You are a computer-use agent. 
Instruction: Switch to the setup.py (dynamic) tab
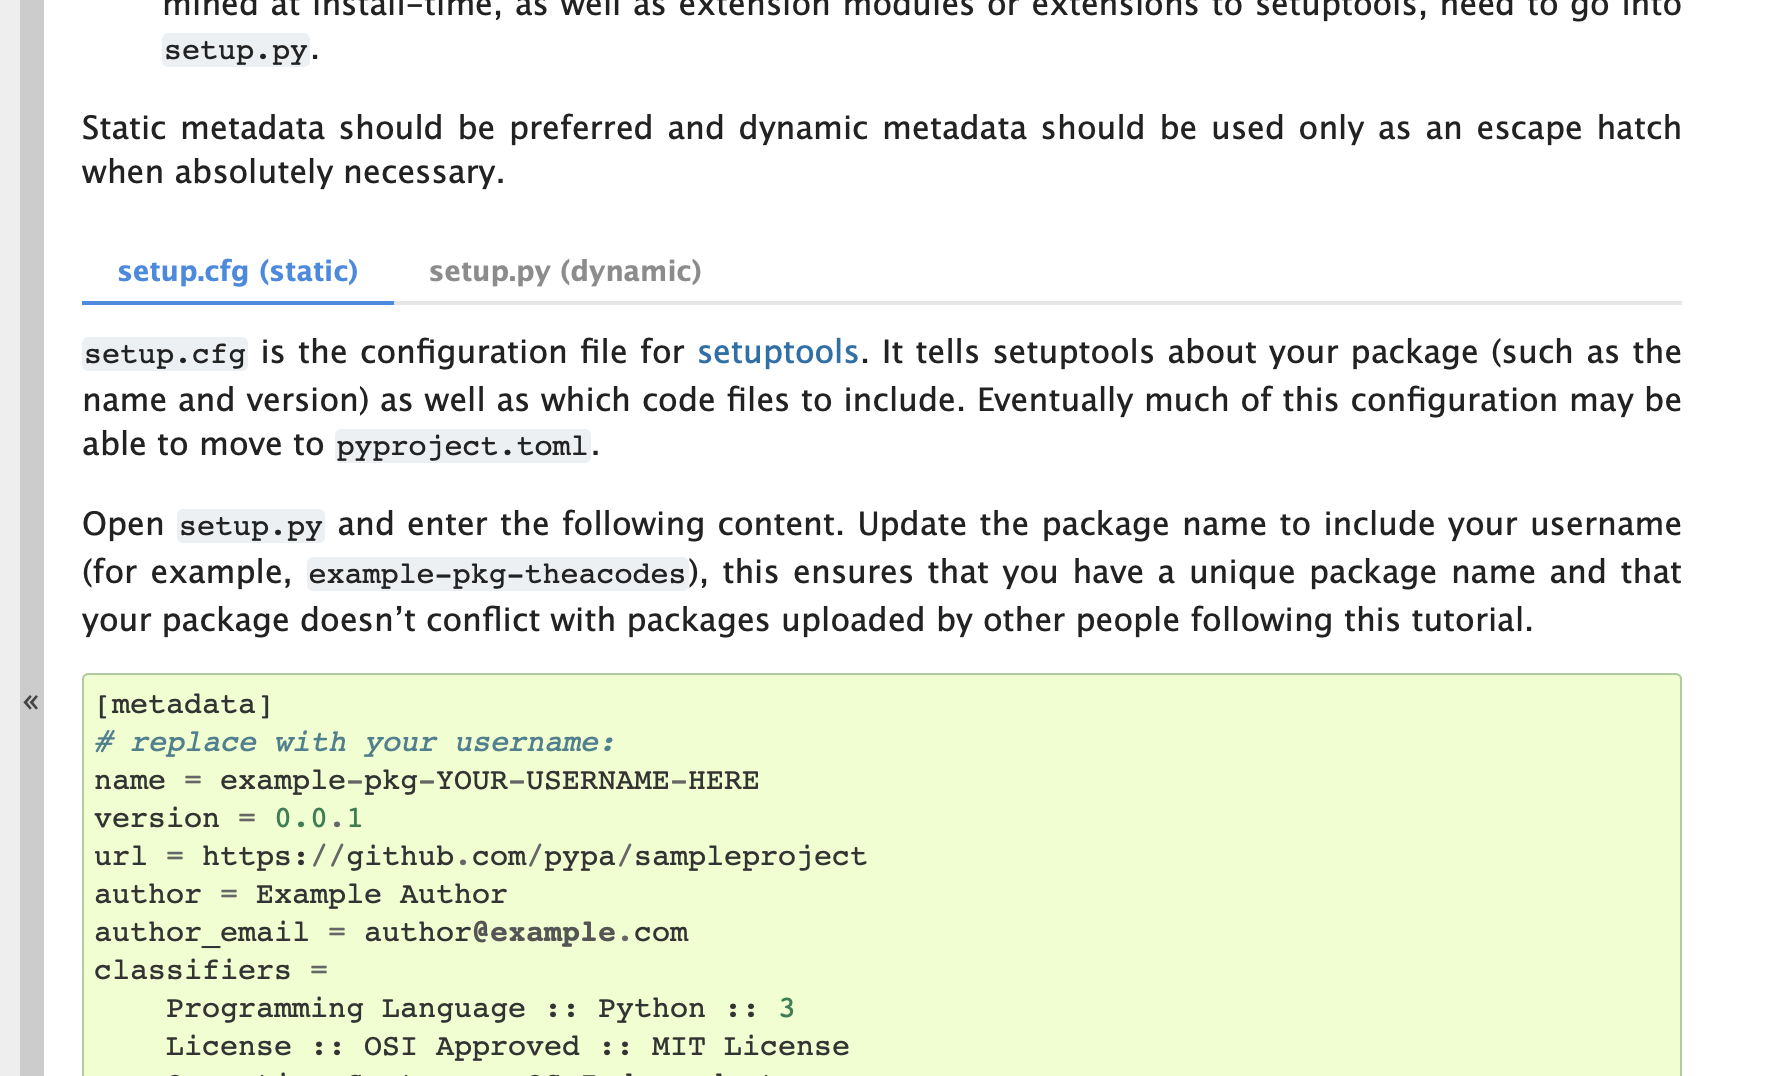[x=565, y=271]
